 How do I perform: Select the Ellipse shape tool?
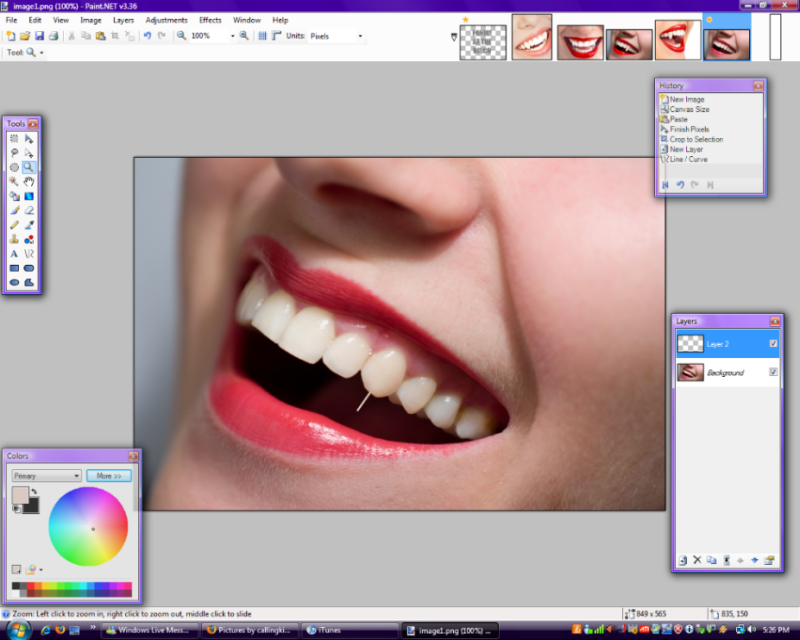click(14, 282)
